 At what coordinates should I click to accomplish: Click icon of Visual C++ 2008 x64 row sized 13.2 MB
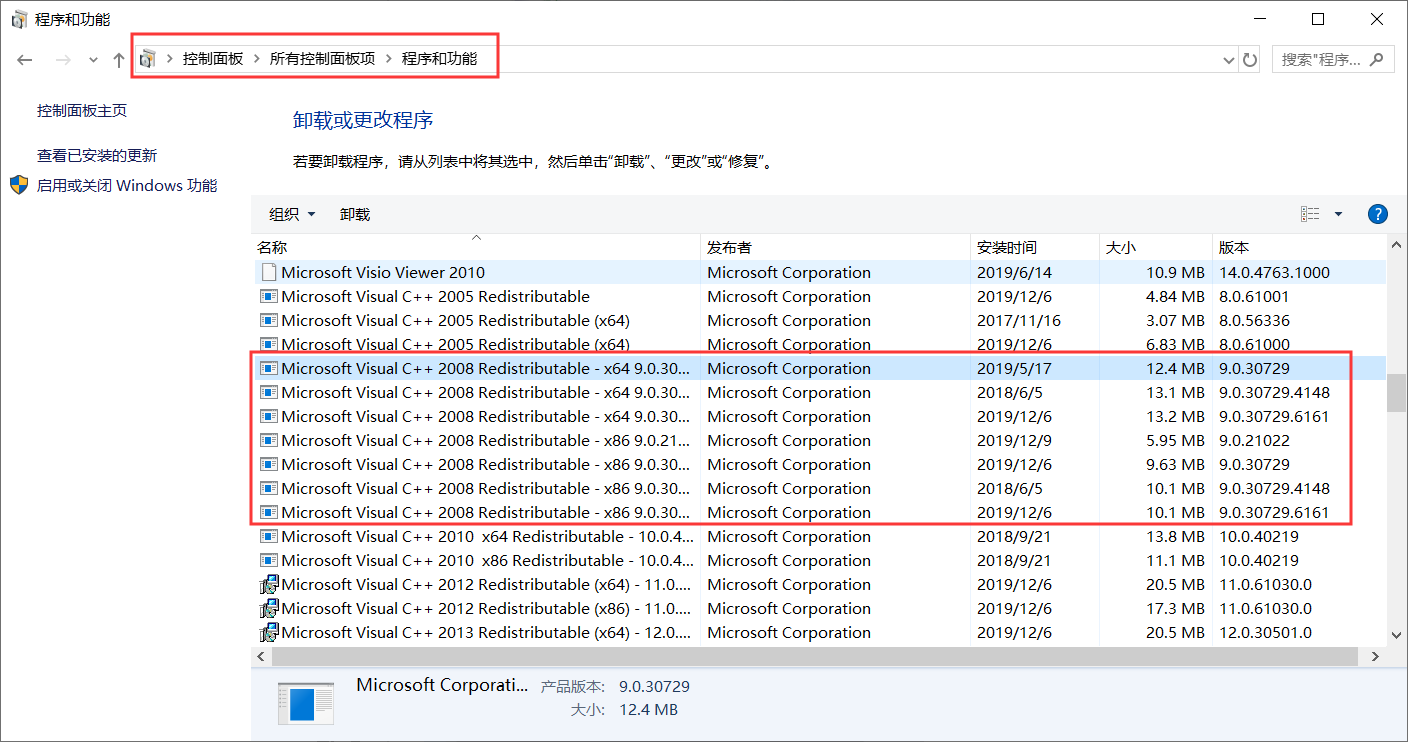268,416
